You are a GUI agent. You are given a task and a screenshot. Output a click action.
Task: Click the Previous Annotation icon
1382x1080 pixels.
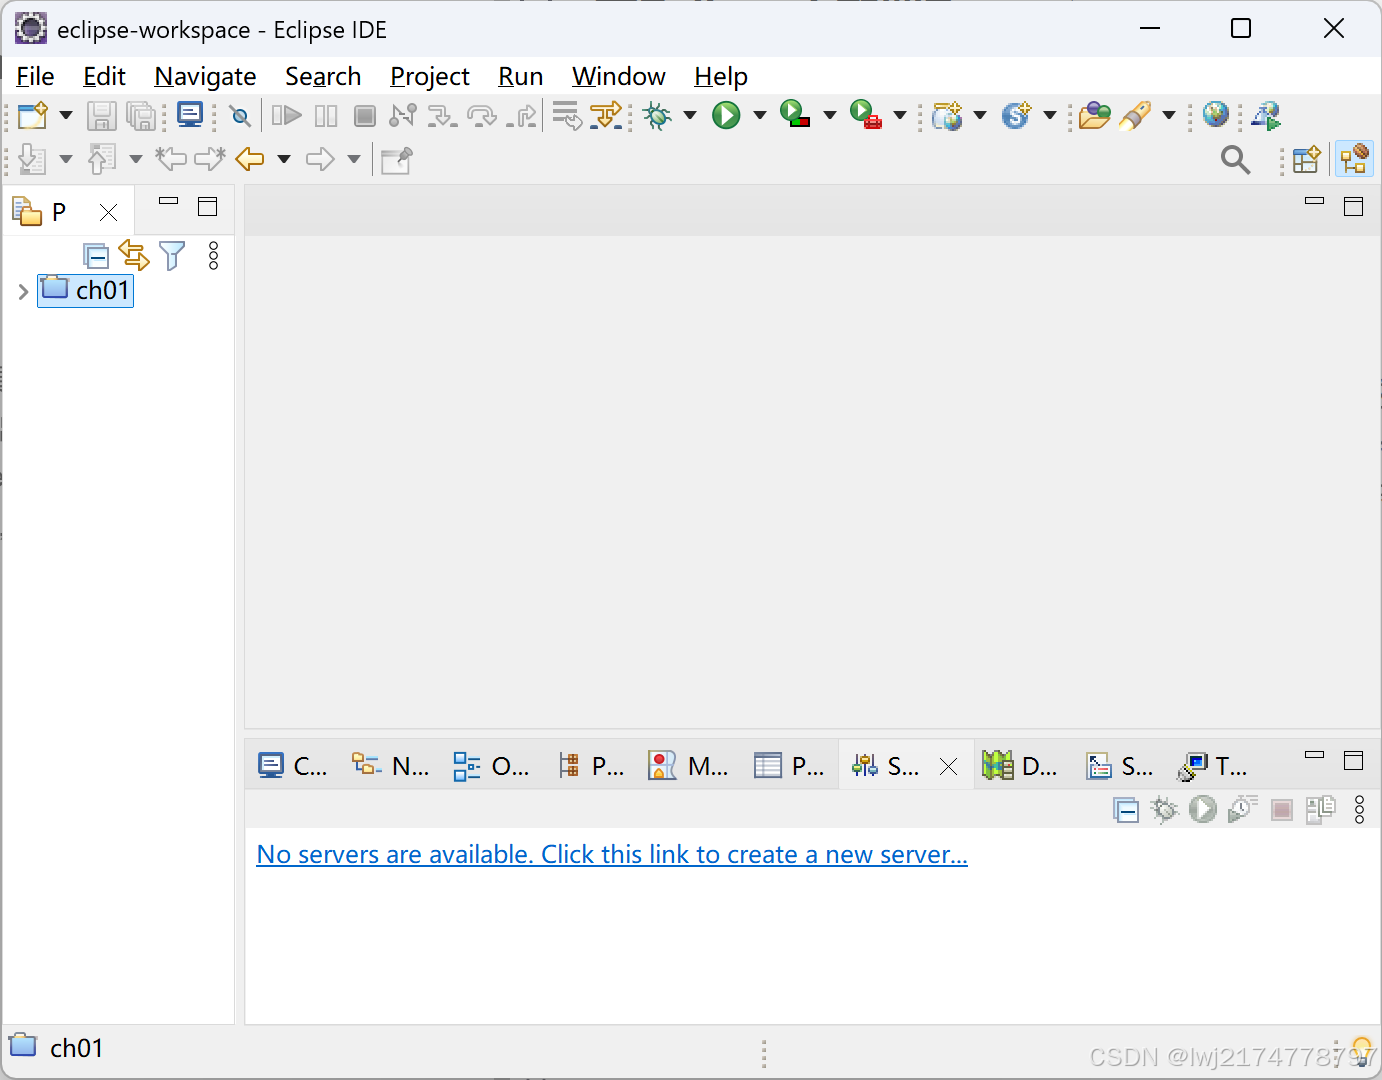(102, 159)
